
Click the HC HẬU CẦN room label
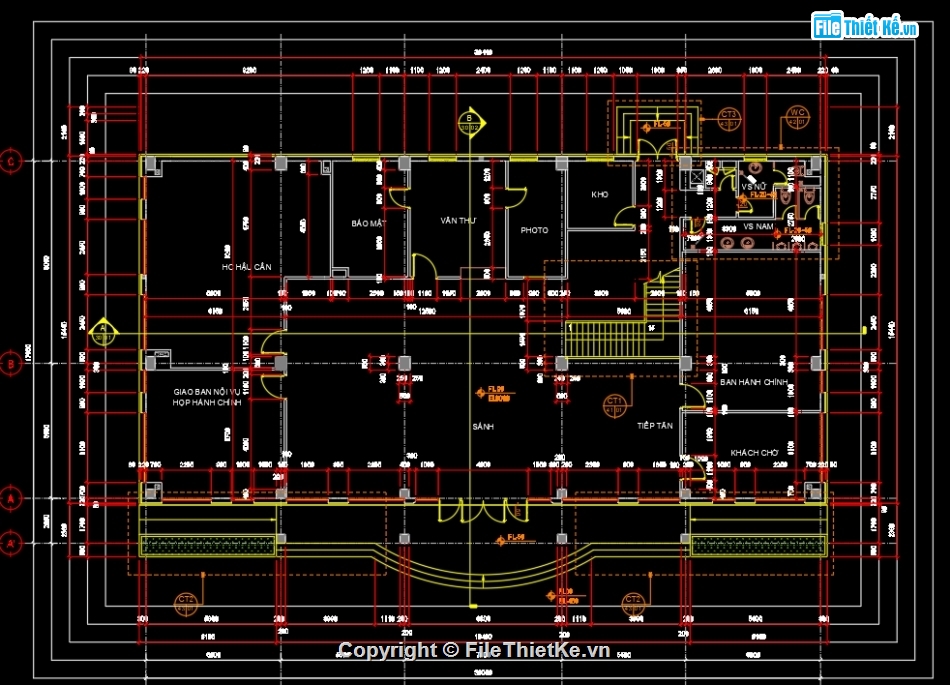[x=246, y=267]
